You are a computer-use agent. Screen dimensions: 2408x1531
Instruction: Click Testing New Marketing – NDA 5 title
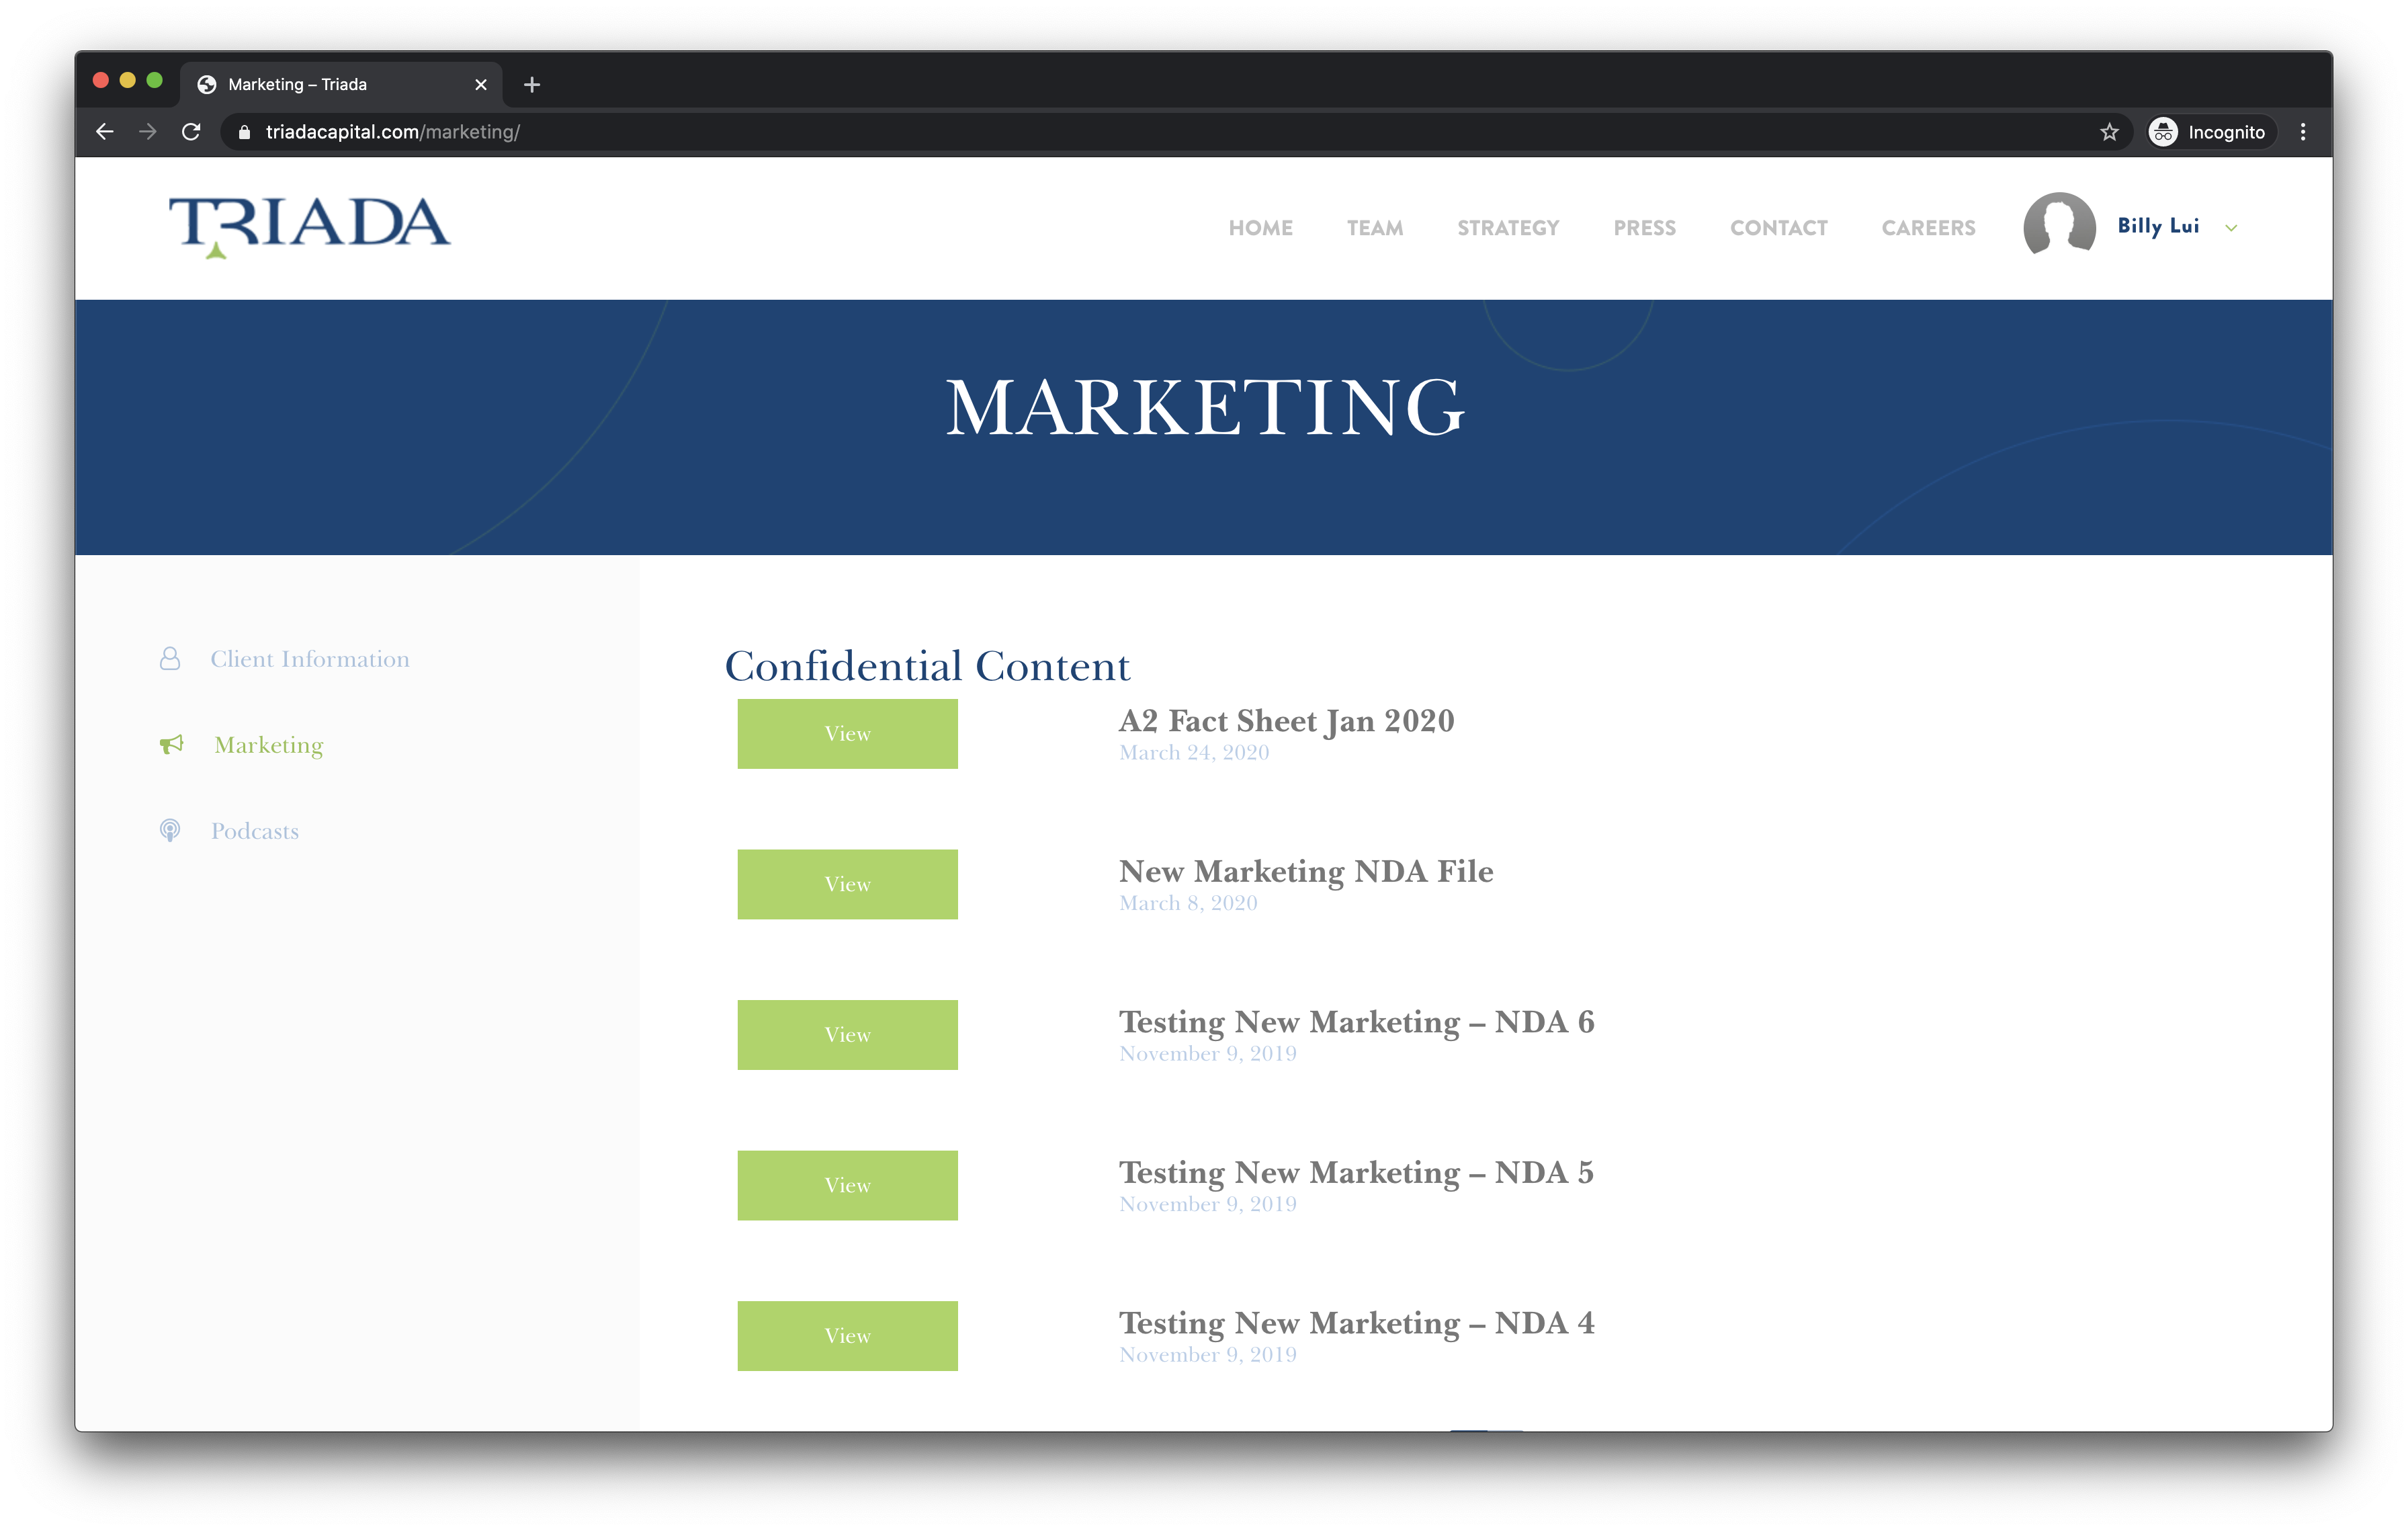pos(1356,1172)
